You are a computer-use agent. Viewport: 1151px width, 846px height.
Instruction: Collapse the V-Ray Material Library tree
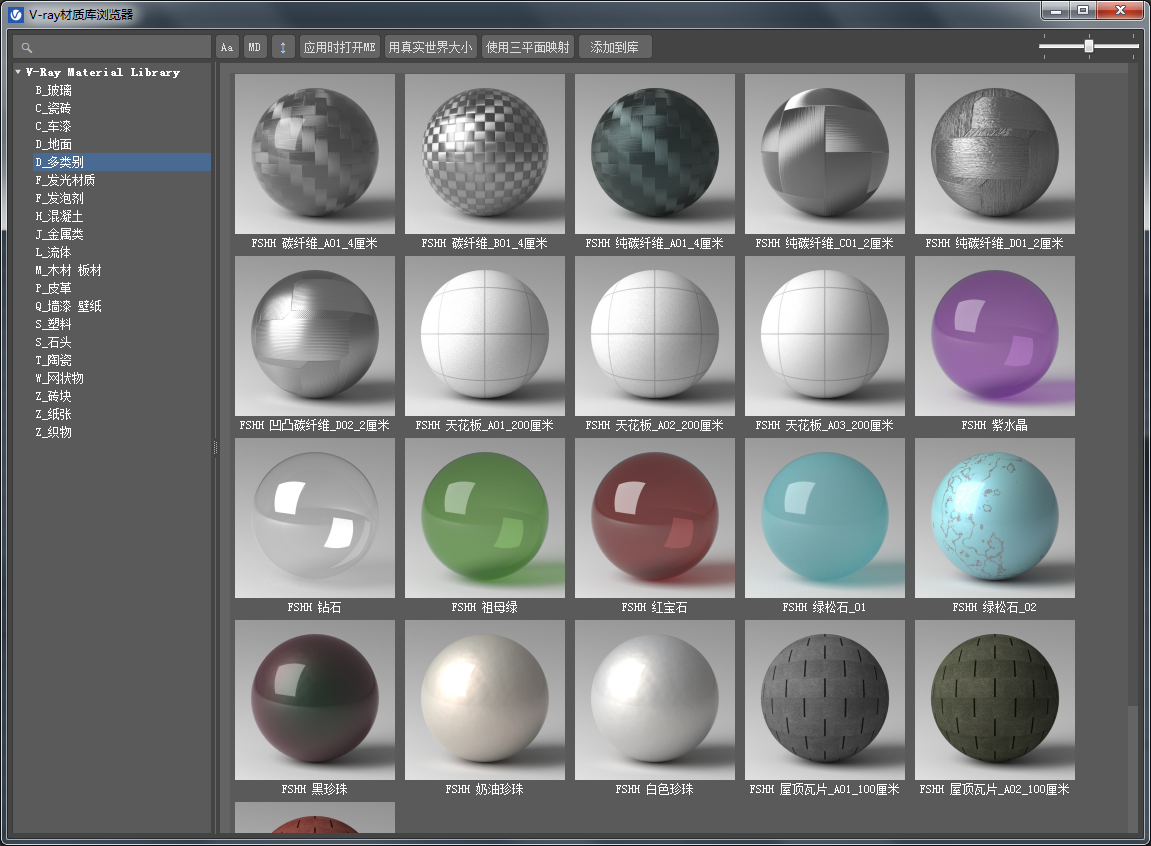click(18, 72)
